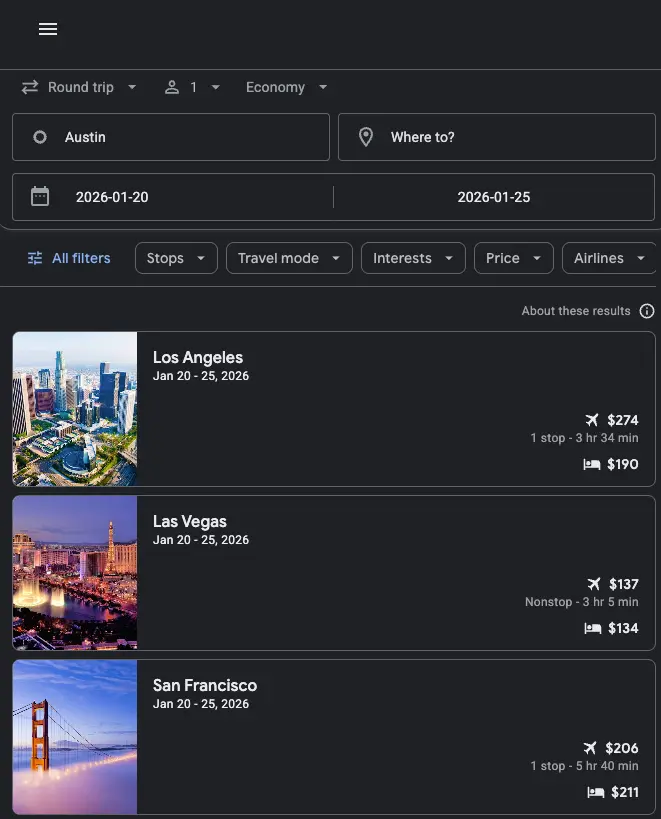The height and width of the screenshot is (819, 661).
Task: Click the airplane icon next to $137
Action: coord(594,584)
